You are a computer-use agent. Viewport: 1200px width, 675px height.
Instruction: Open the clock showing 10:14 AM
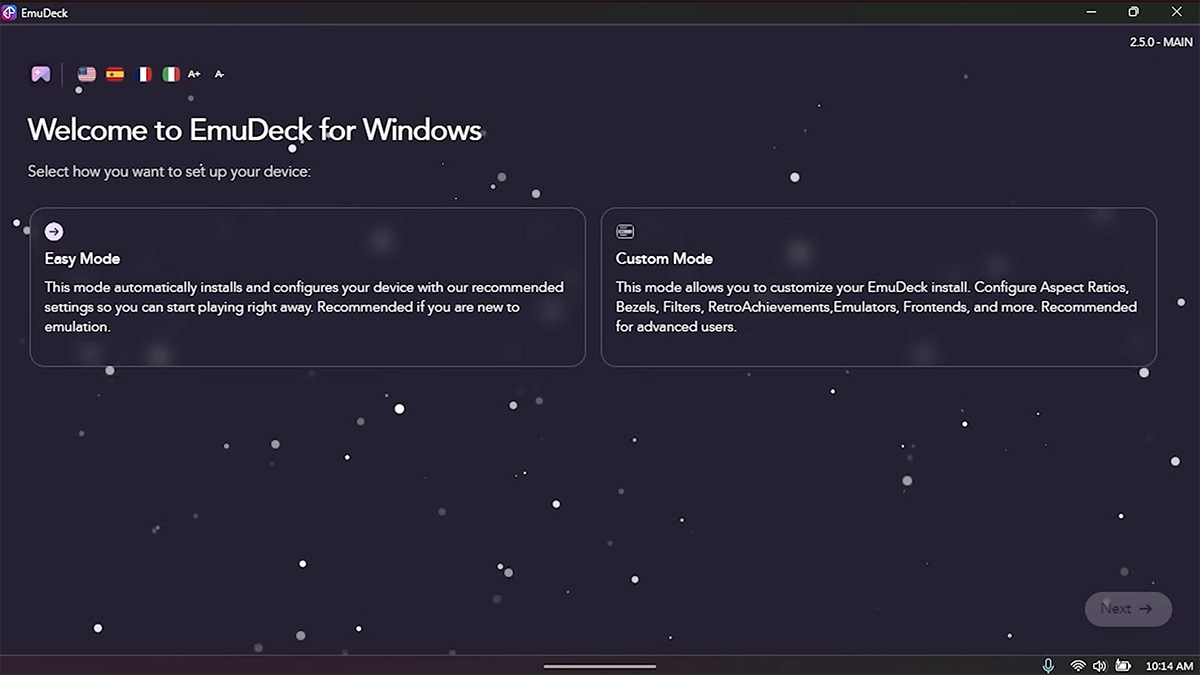(1170, 664)
